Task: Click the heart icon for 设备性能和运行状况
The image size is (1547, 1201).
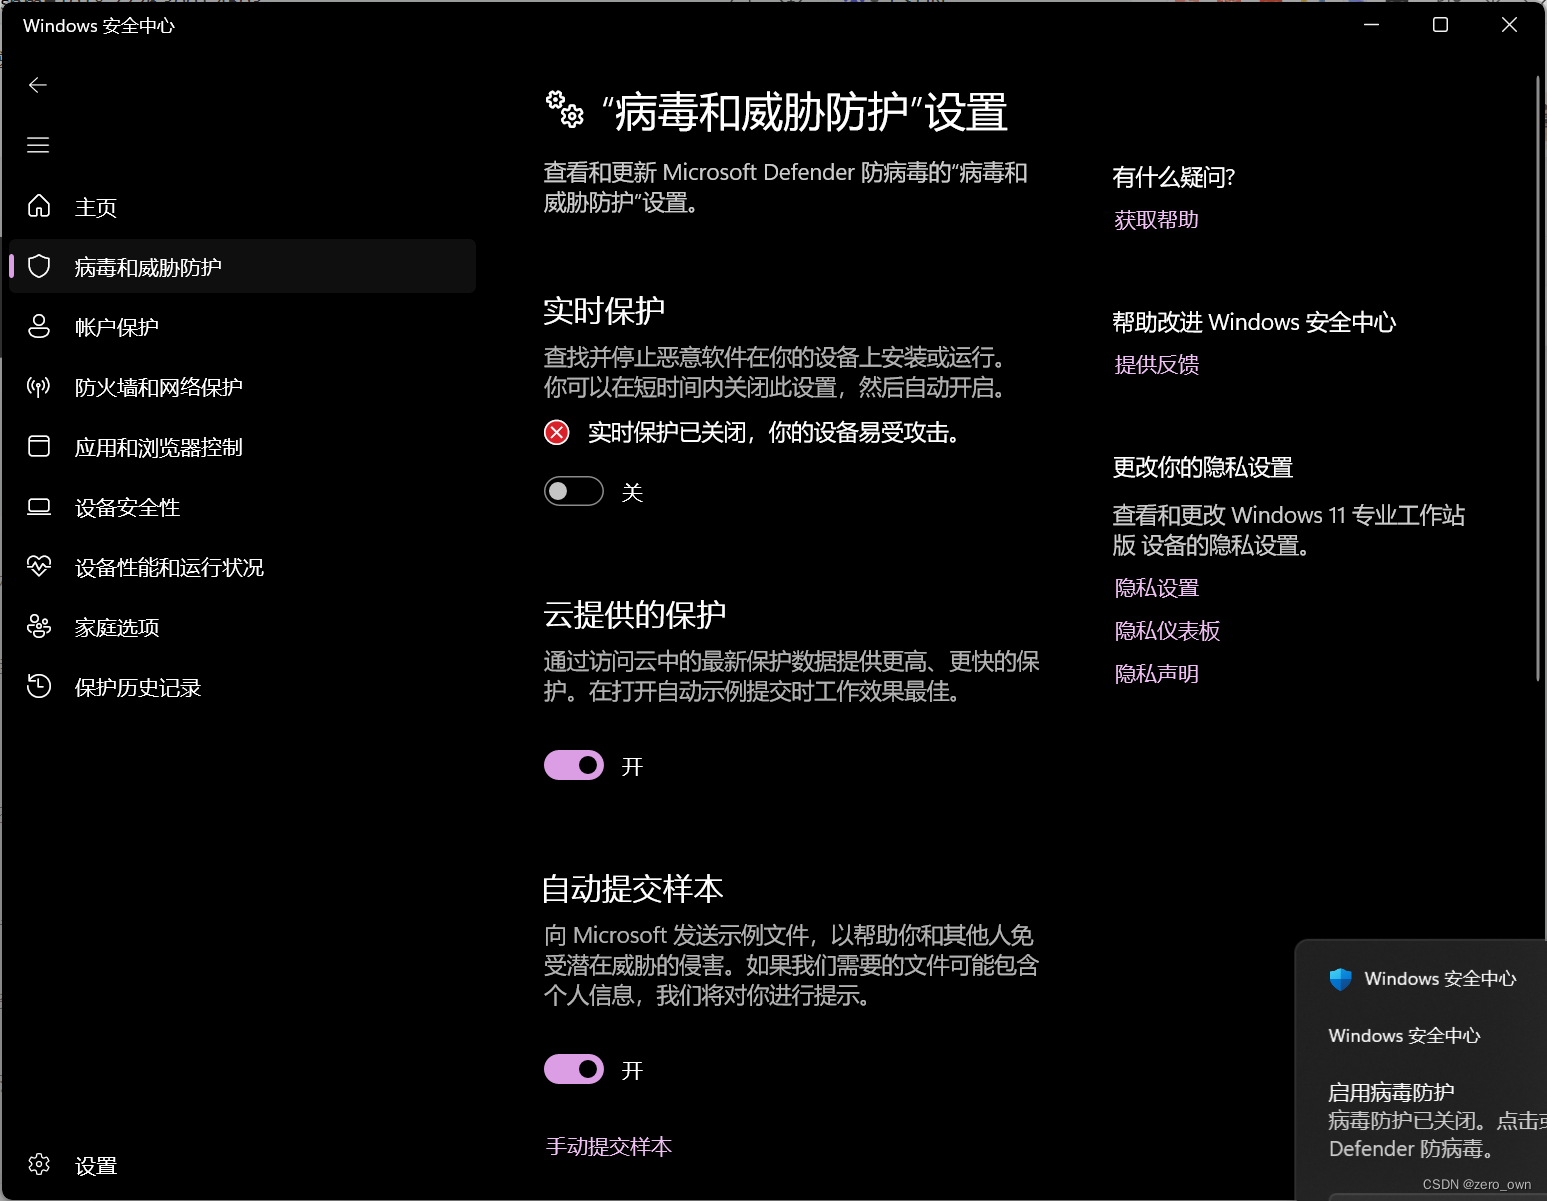Action: (39, 567)
